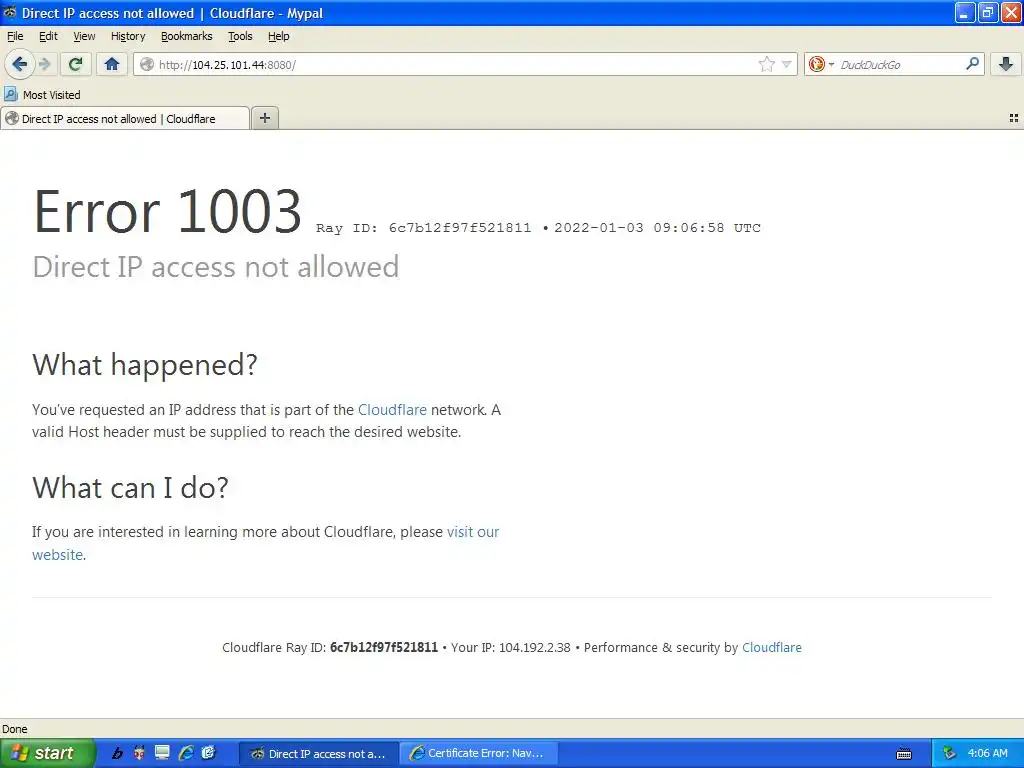Open the Cloudflare link in page footer
The height and width of the screenshot is (768, 1024).
[x=771, y=647]
